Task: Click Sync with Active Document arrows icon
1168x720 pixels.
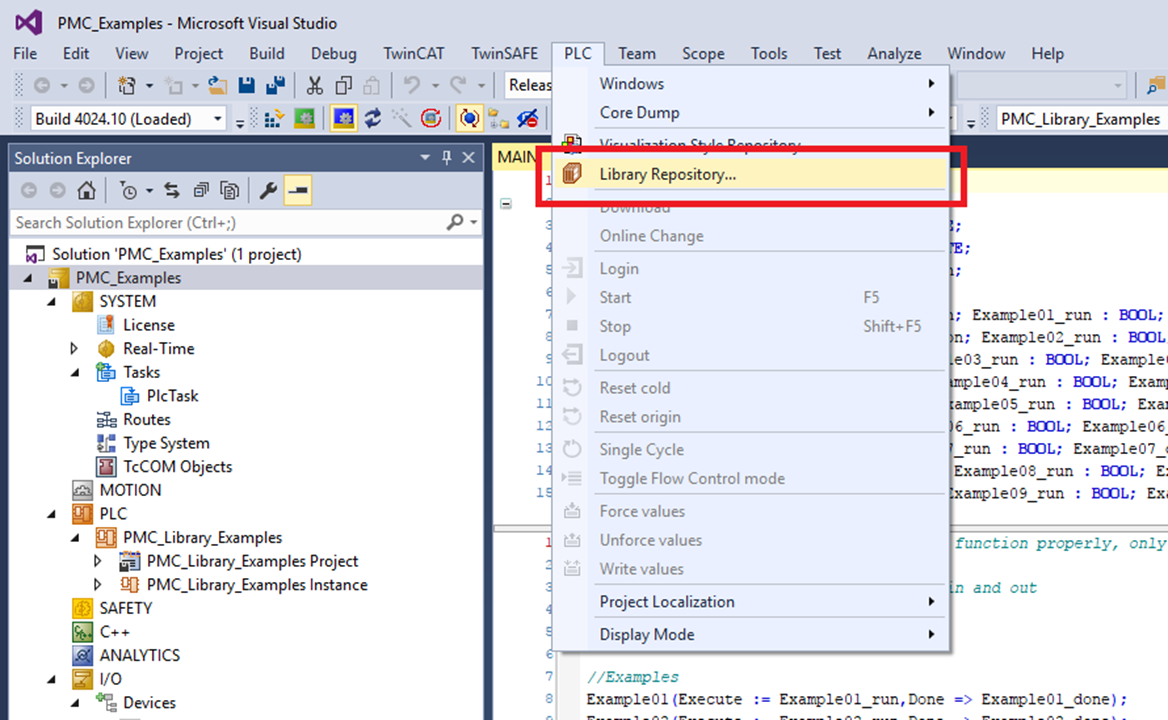Action: tap(172, 190)
